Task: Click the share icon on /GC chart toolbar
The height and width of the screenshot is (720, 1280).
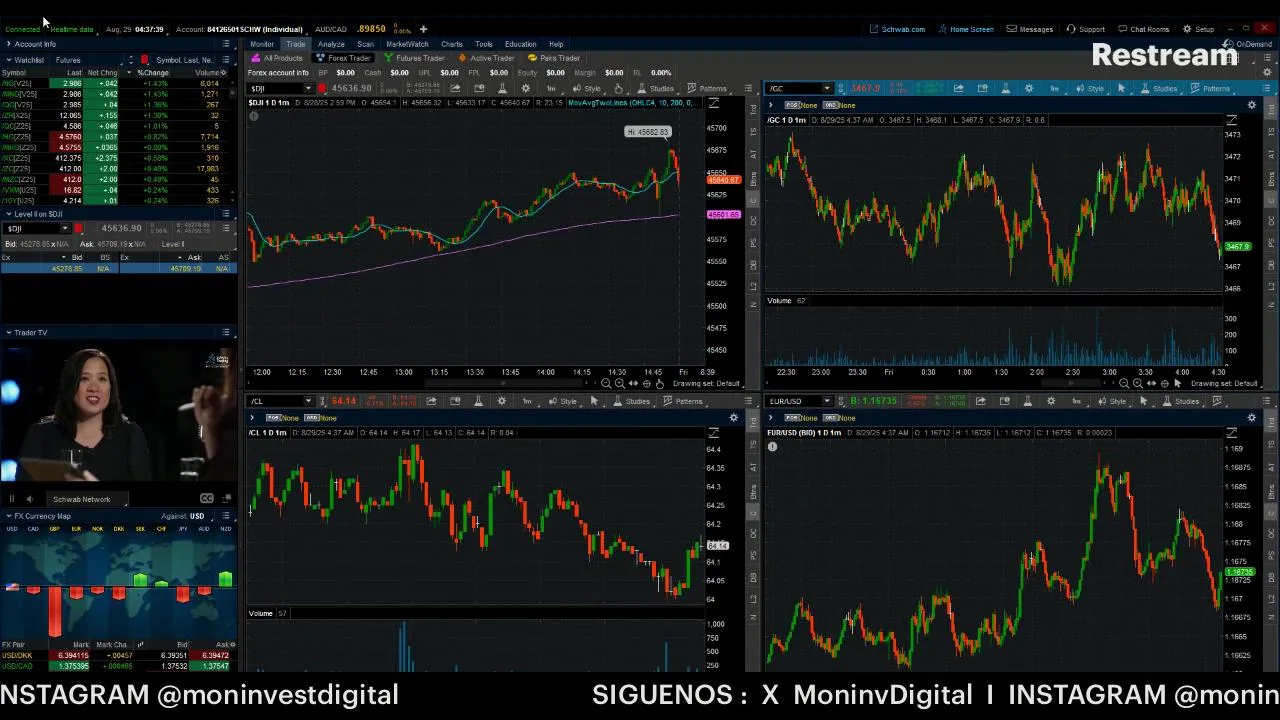Action: click(958, 89)
